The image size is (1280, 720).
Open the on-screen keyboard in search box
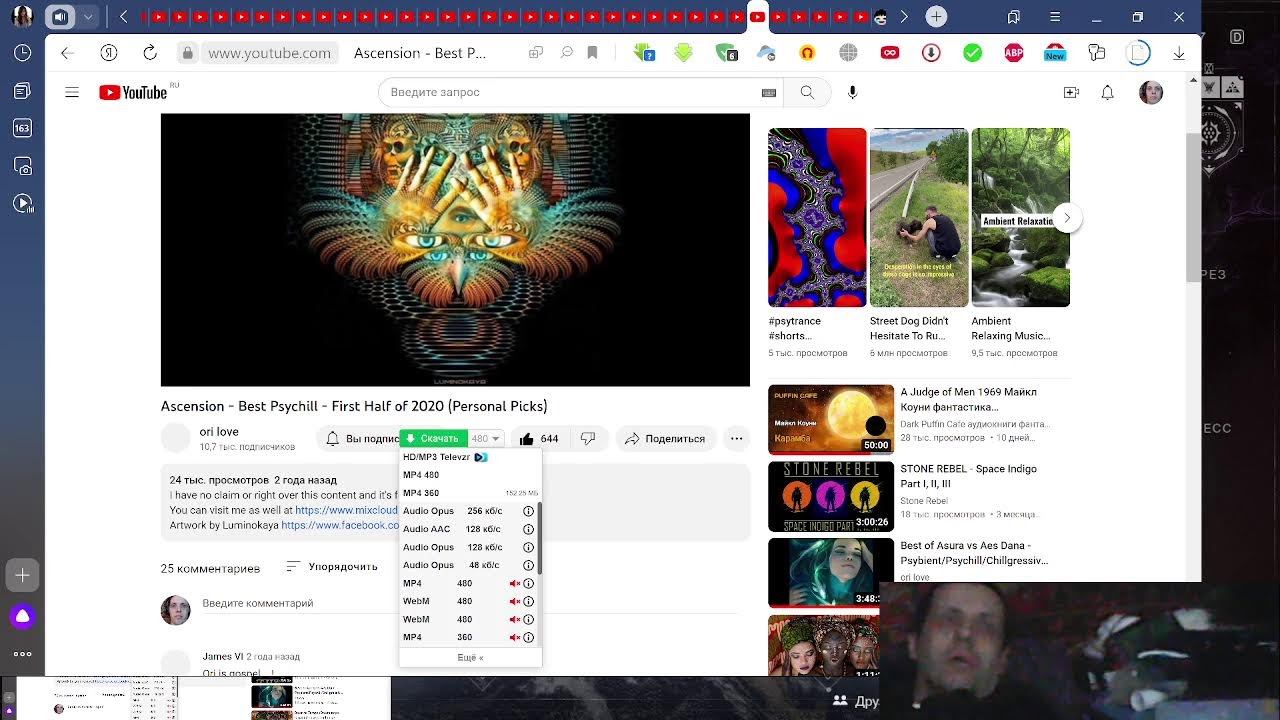click(x=769, y=92)
